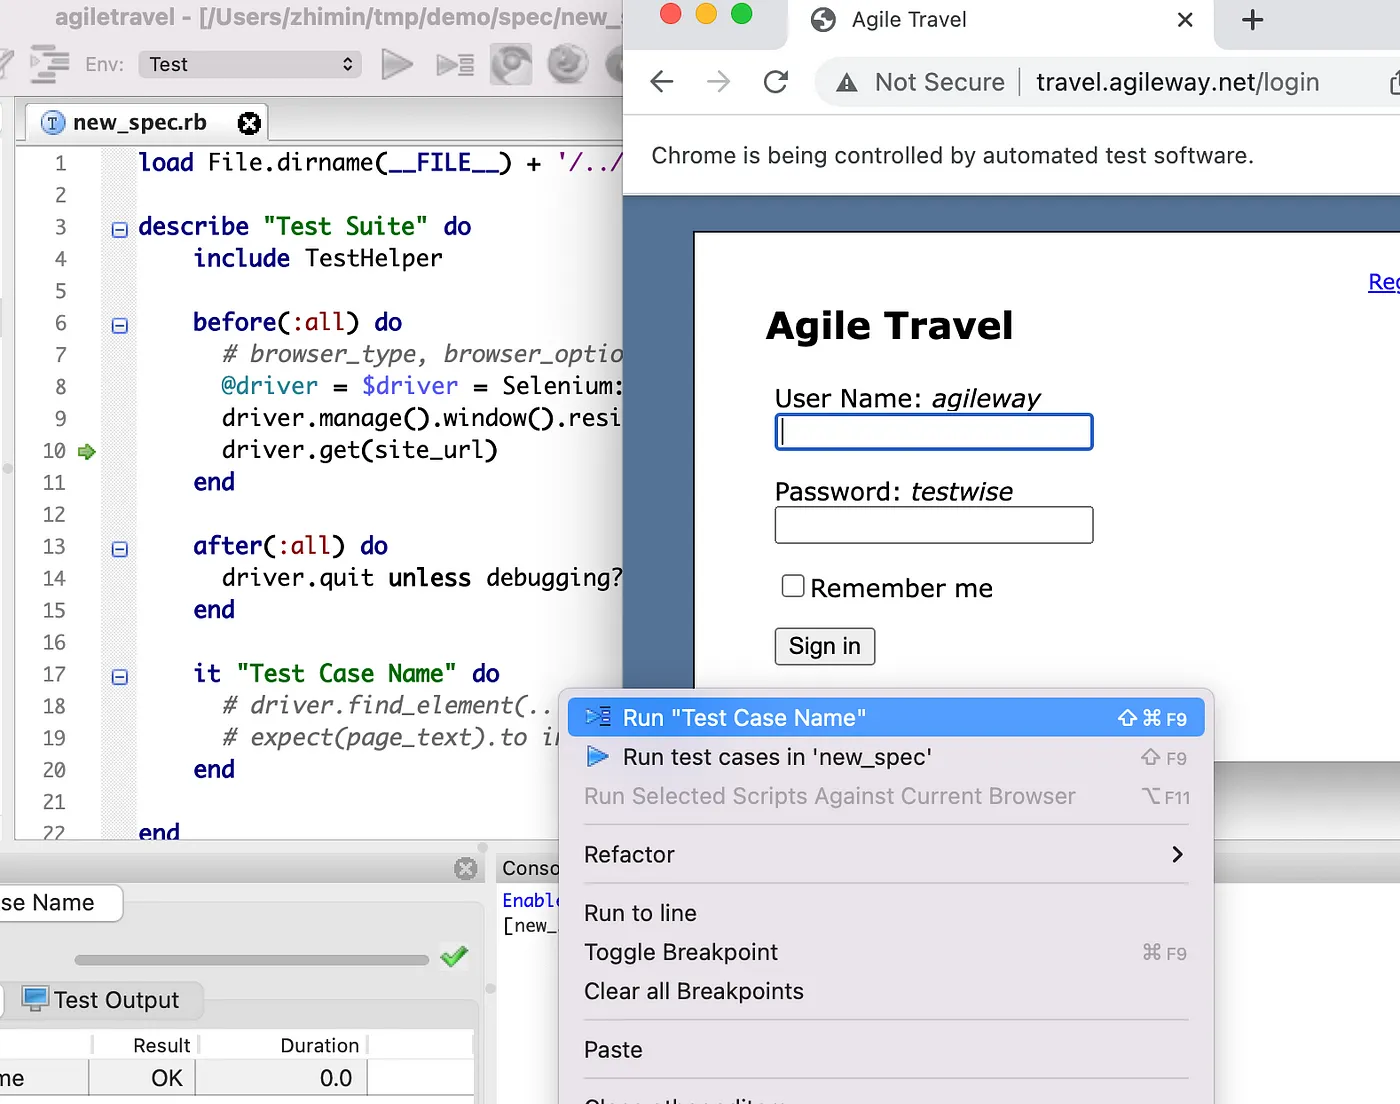
Task: Click the Test Output monitor icon
Action: click(x=35, y=999)
